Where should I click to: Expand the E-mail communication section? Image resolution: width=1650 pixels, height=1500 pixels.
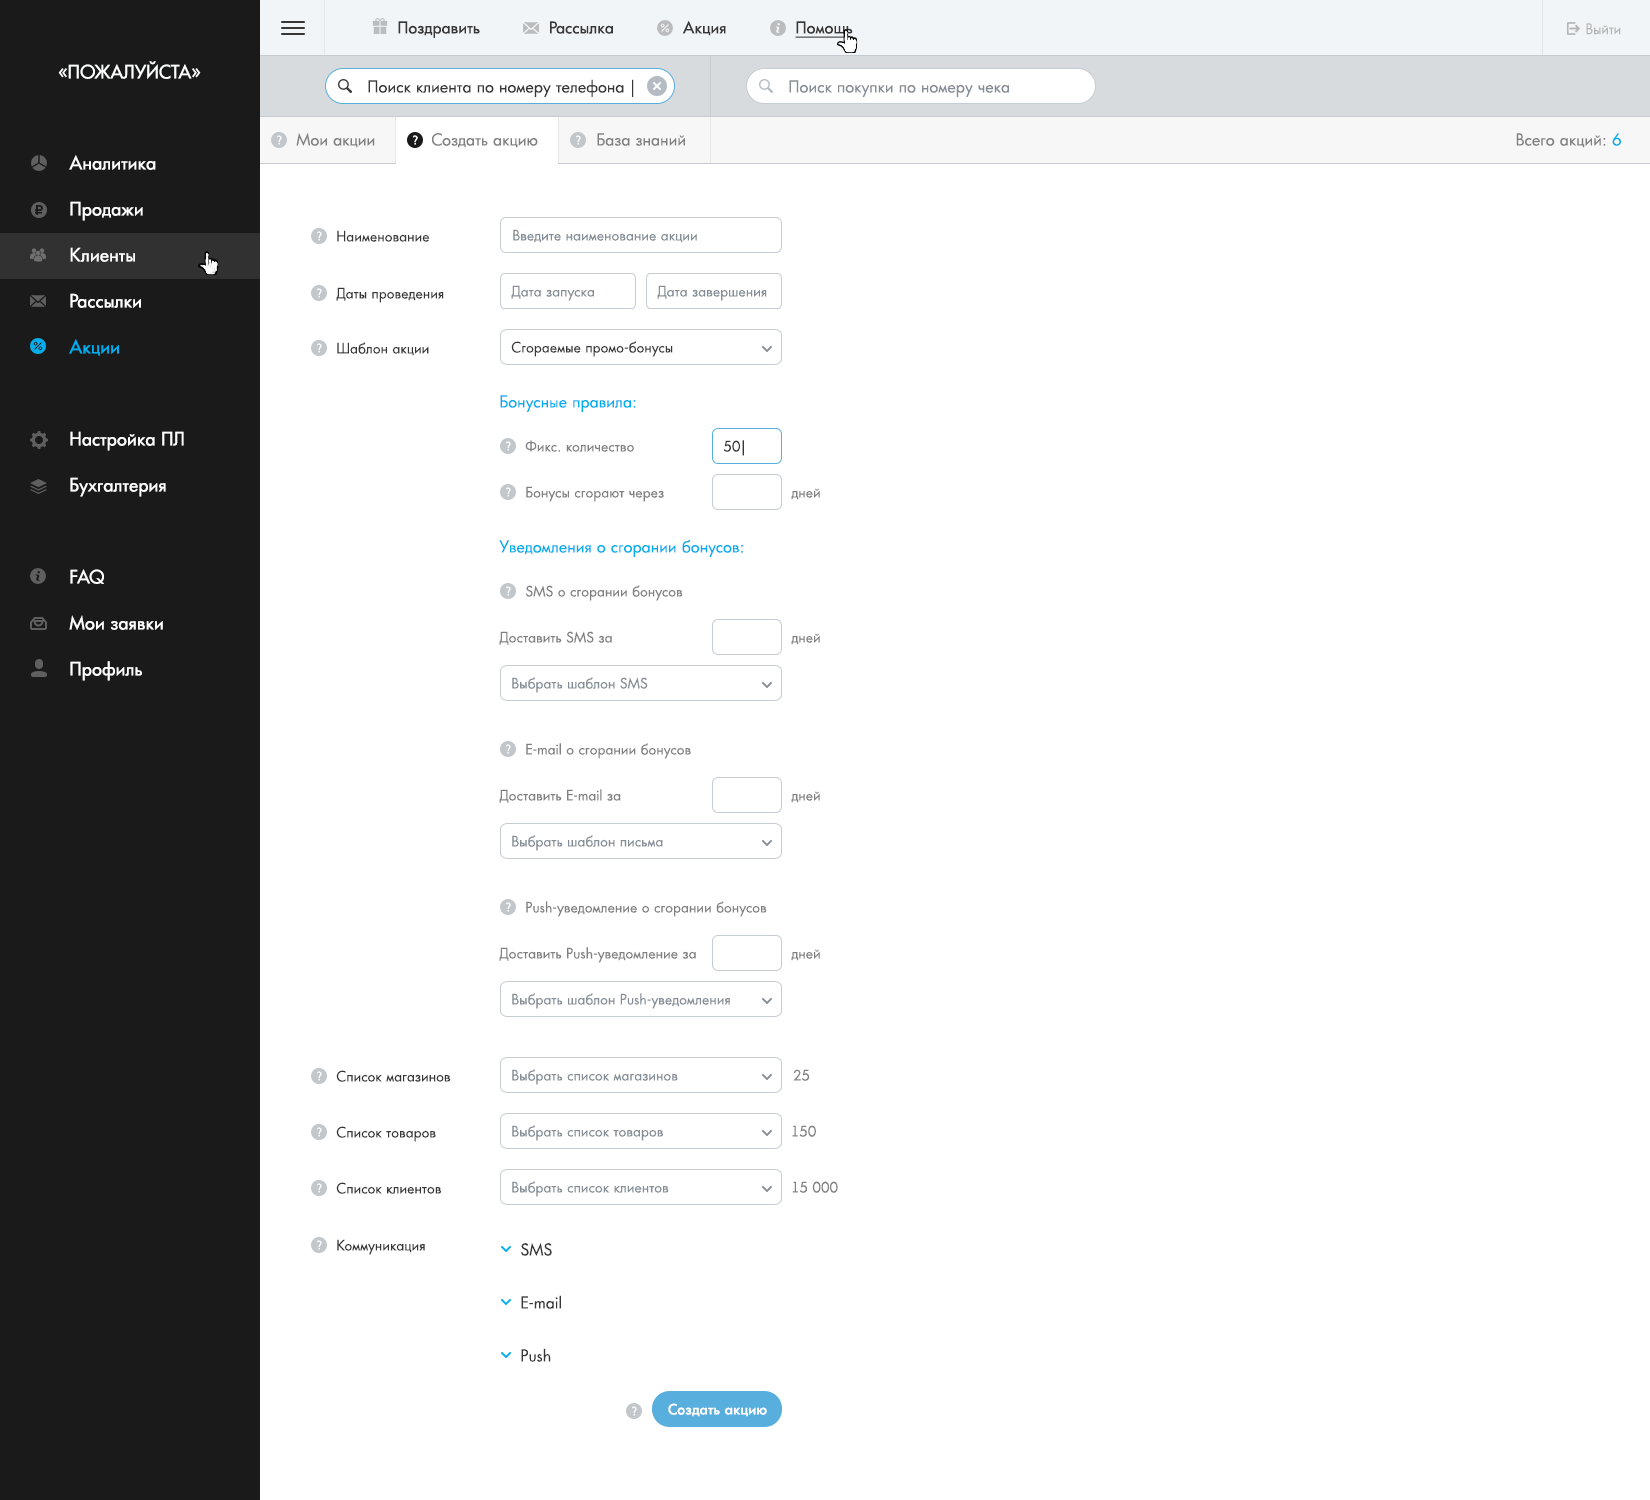[x=507, y=1302]
